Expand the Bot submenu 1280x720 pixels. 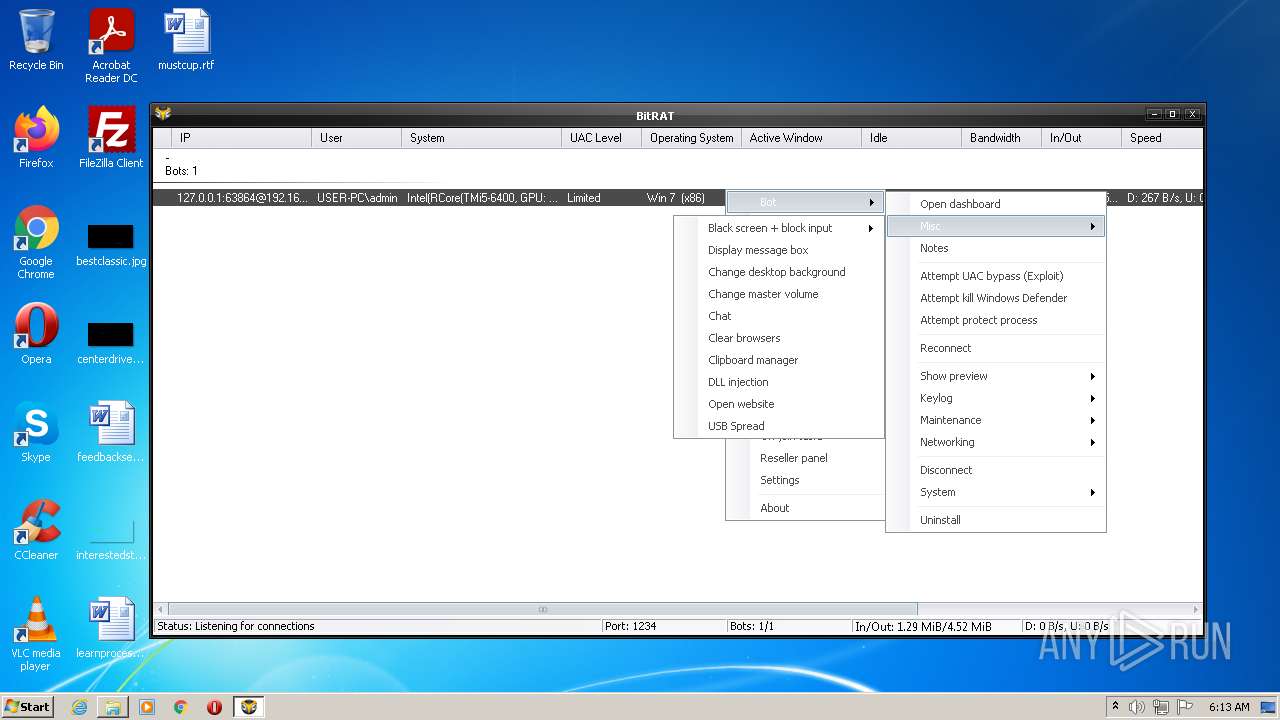click(x=805, y=202)
